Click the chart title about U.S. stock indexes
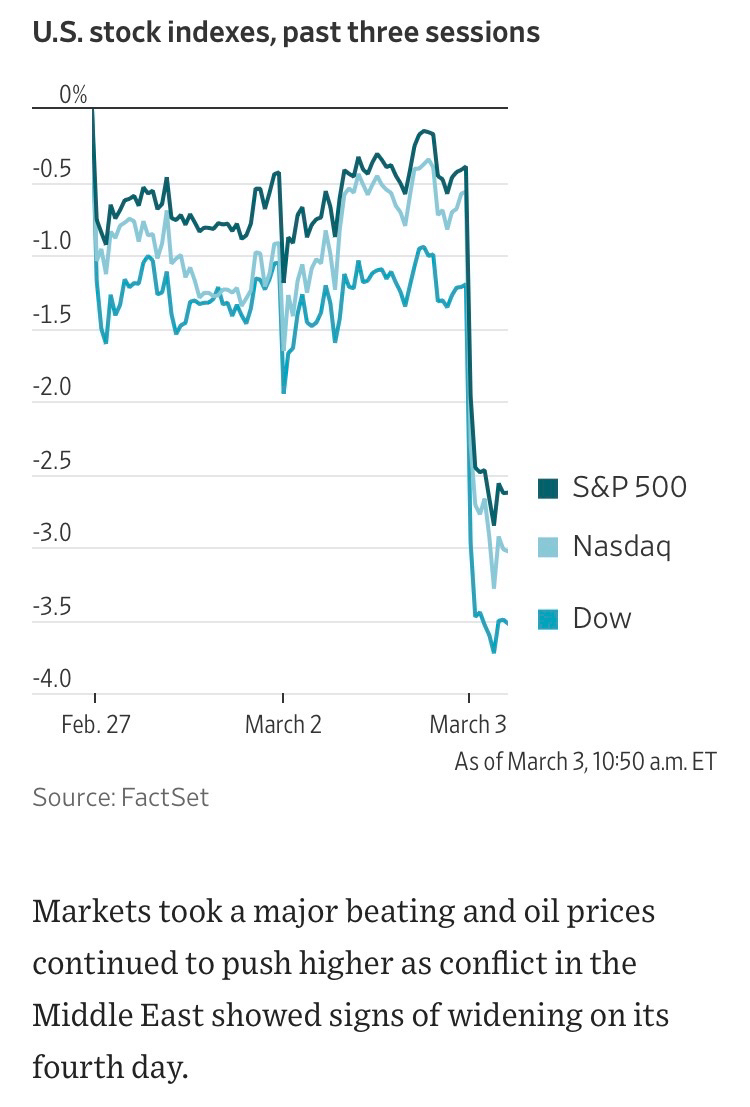 286,33
